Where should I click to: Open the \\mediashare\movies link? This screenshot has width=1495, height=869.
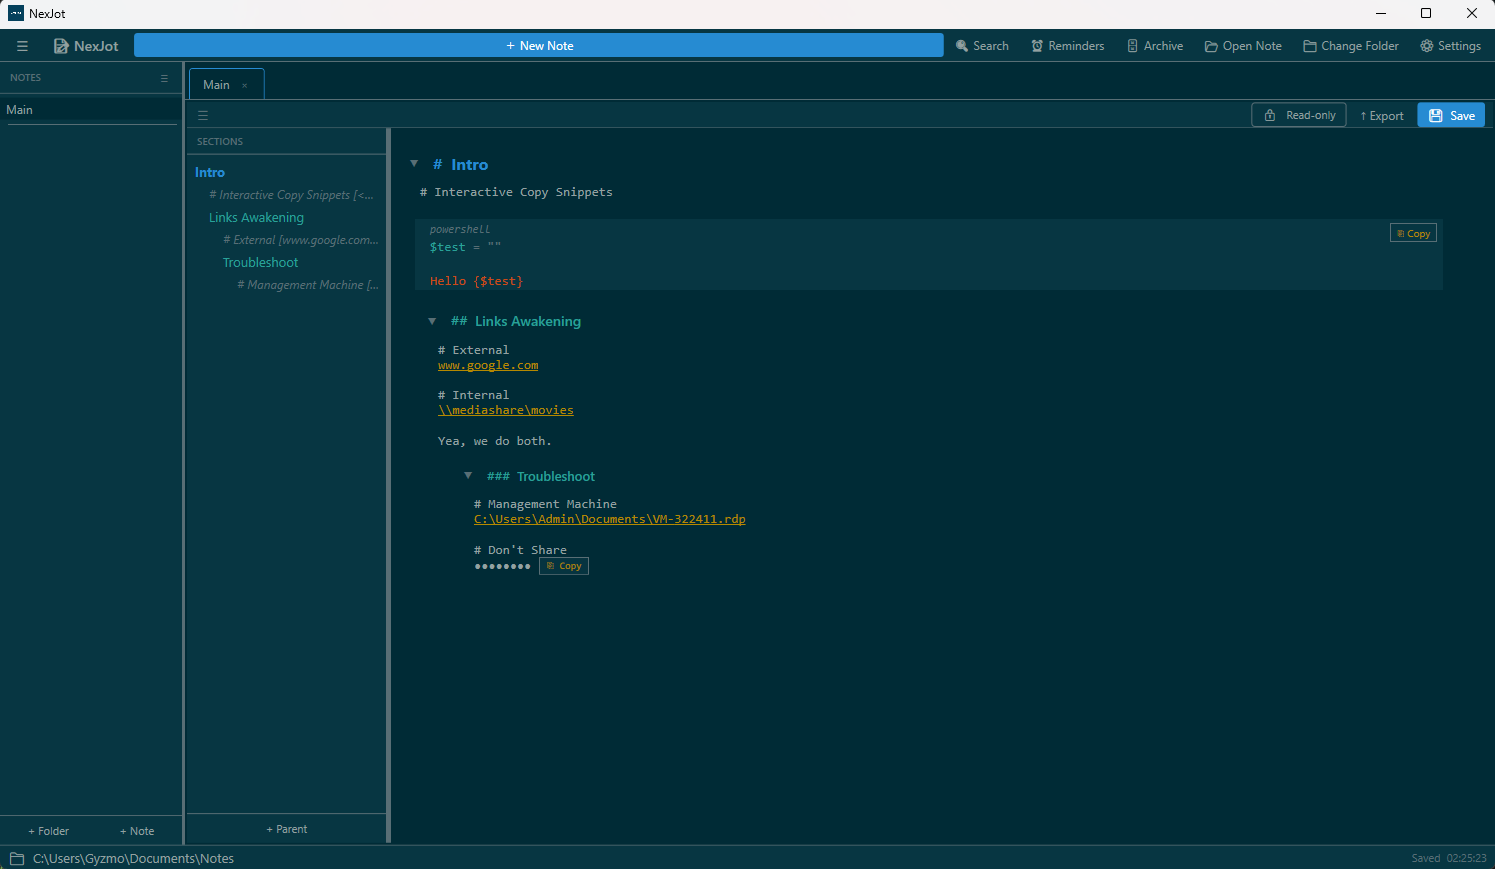pos(506,411)
